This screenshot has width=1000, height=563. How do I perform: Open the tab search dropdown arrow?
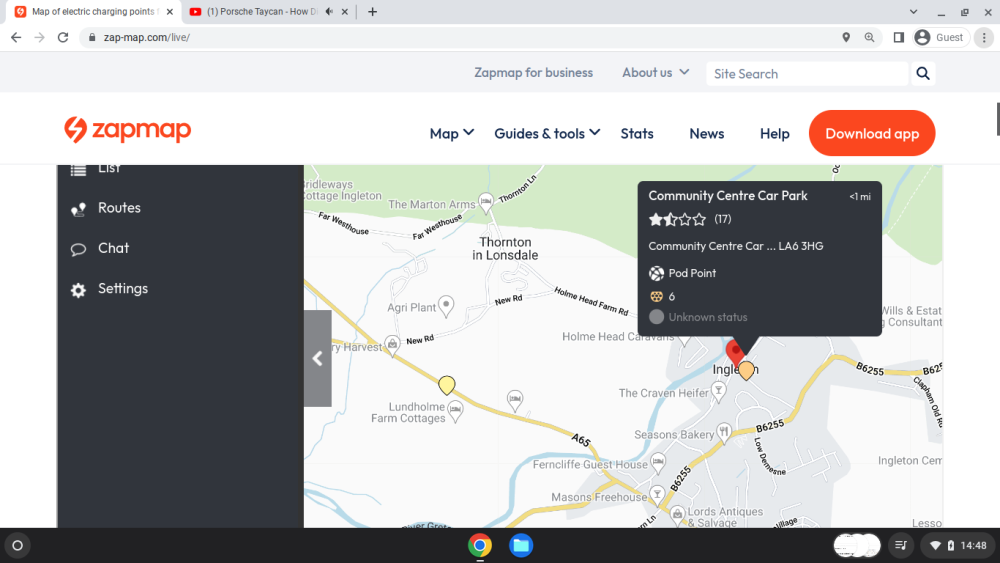913,11
